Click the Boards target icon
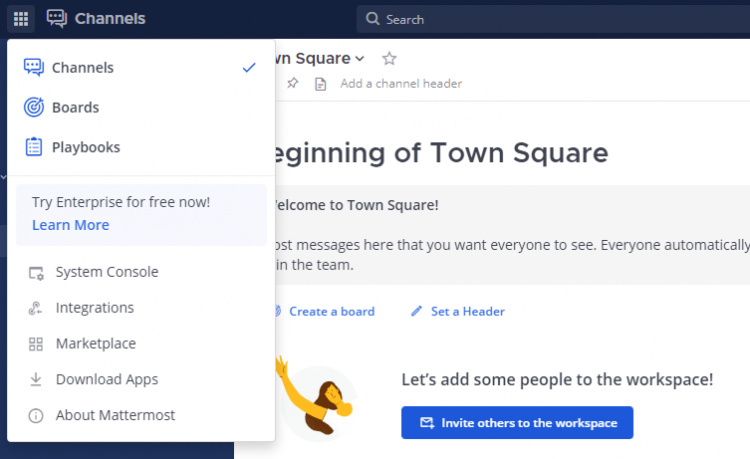Image resolution: width=750 pixels, height=459 pixels. click(34, 107)
